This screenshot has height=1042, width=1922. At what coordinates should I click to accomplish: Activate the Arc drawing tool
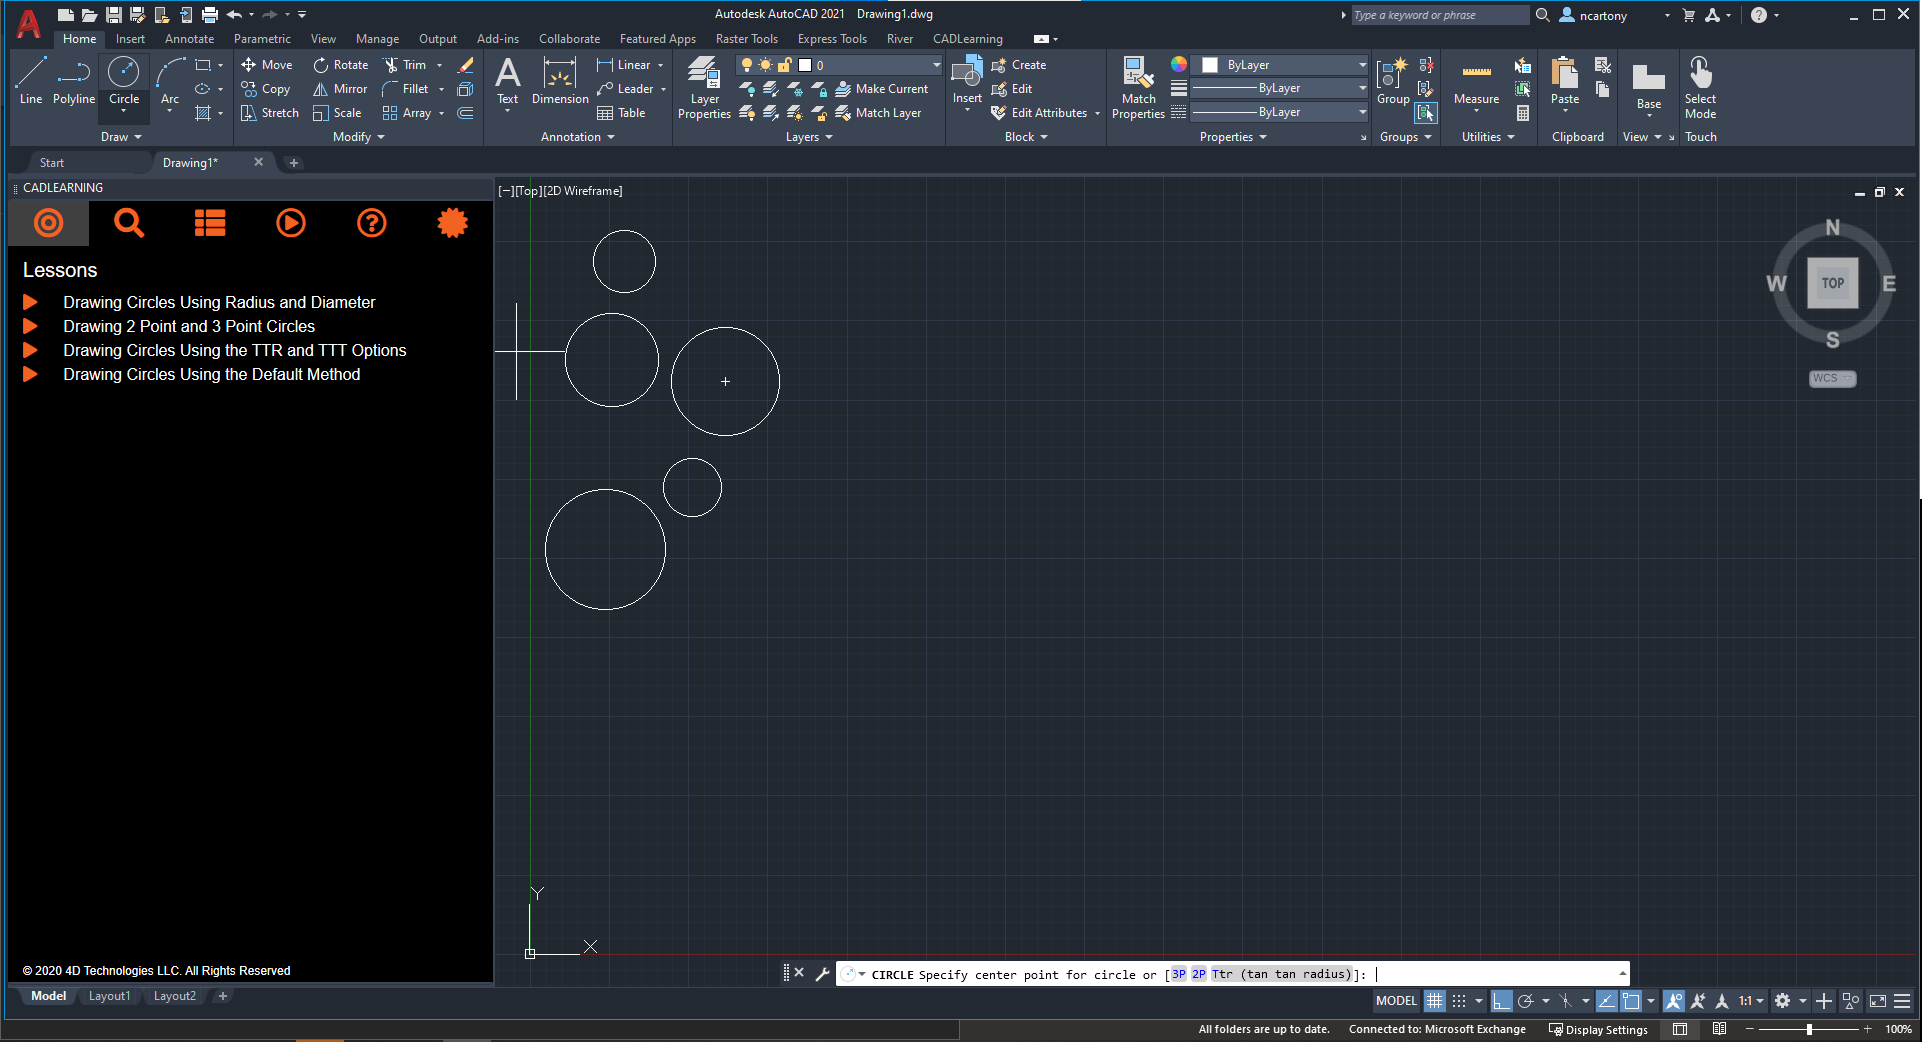coord(170,78)
